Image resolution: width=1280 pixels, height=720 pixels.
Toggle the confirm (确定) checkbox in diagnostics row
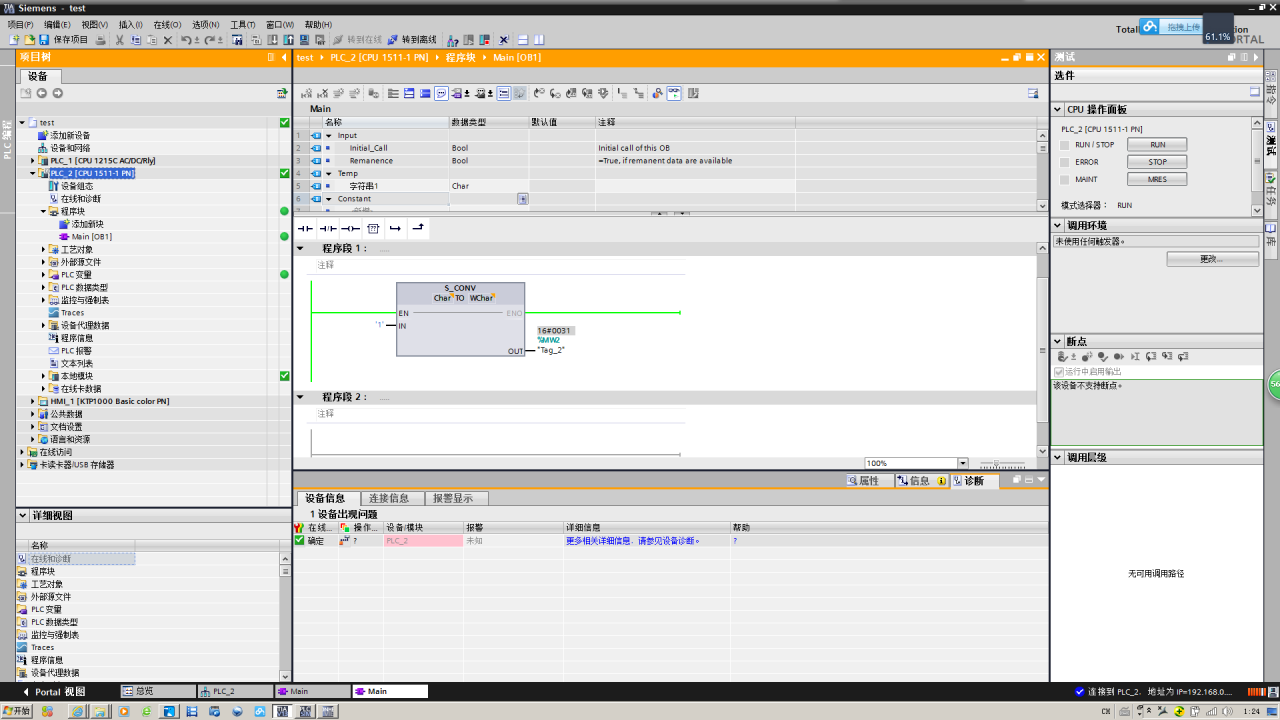click(299, 541)
